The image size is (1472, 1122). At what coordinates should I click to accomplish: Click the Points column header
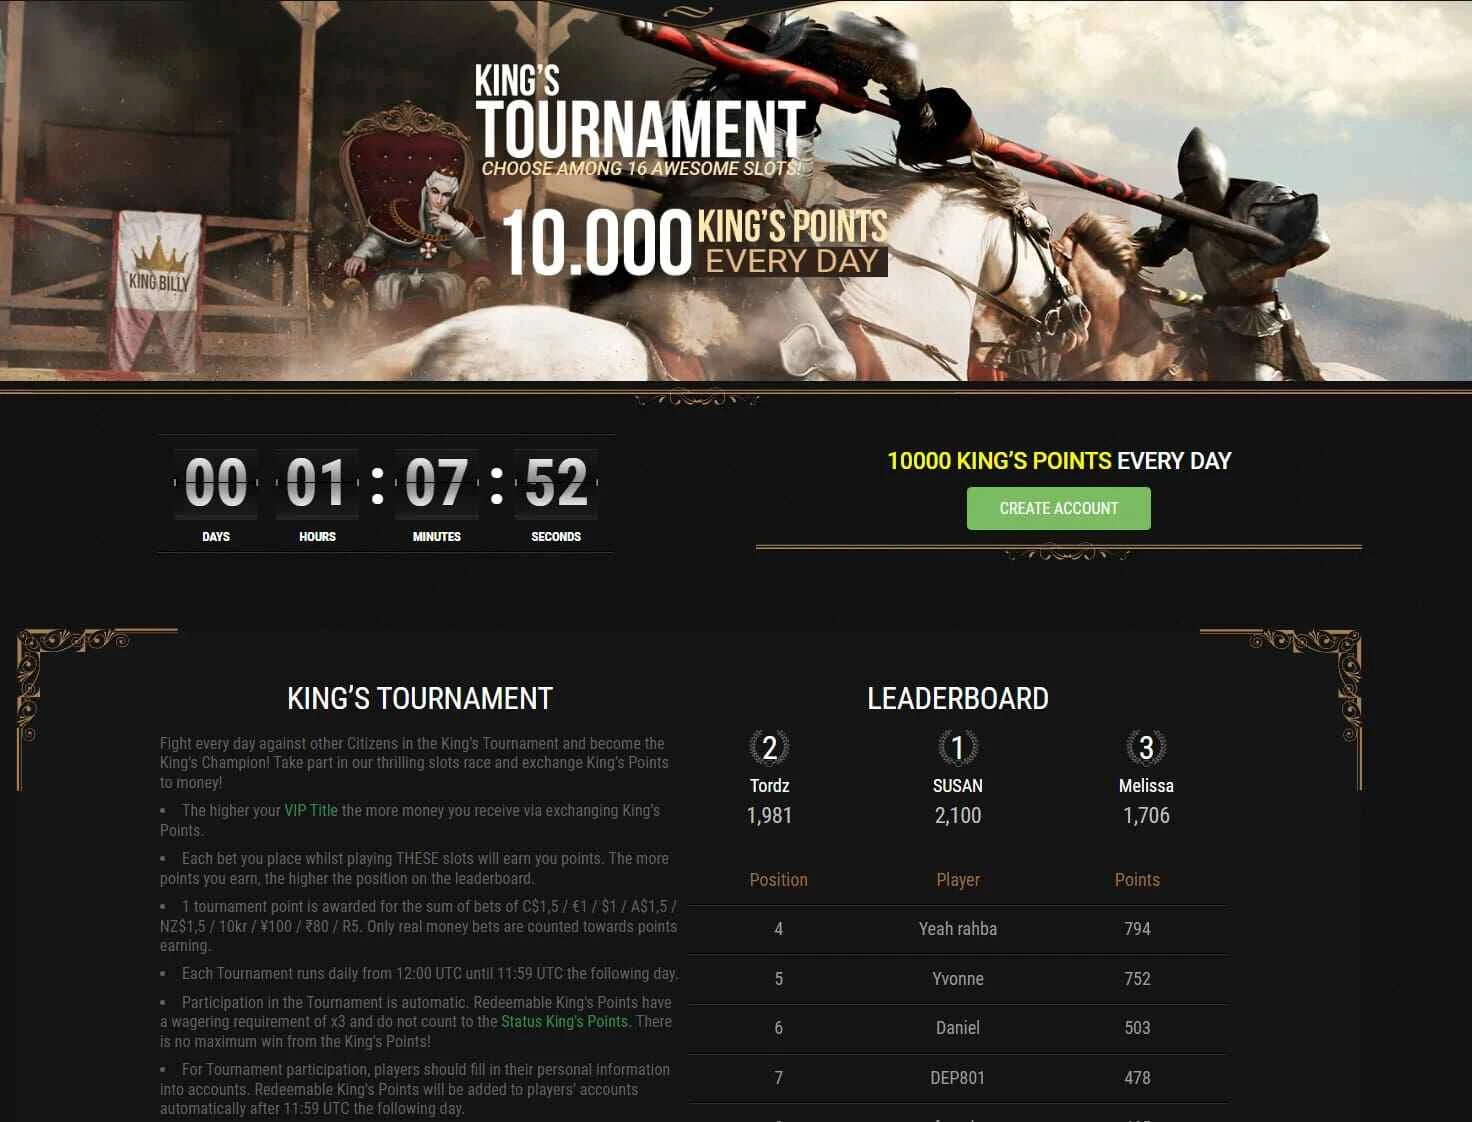coord(1137,880)
